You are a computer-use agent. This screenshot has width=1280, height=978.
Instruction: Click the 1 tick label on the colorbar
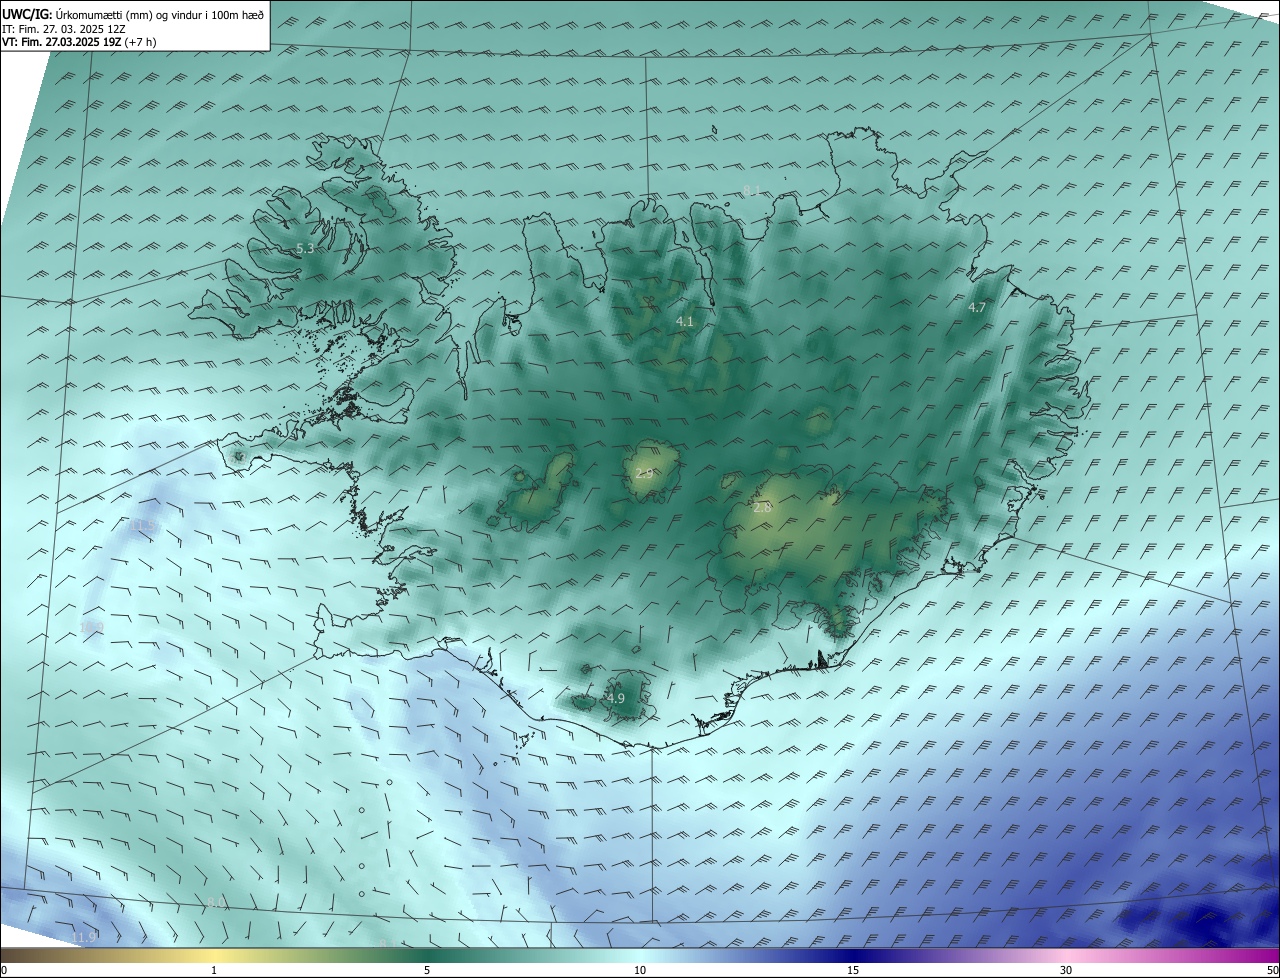pyautogui.click(x=214, y=970)
